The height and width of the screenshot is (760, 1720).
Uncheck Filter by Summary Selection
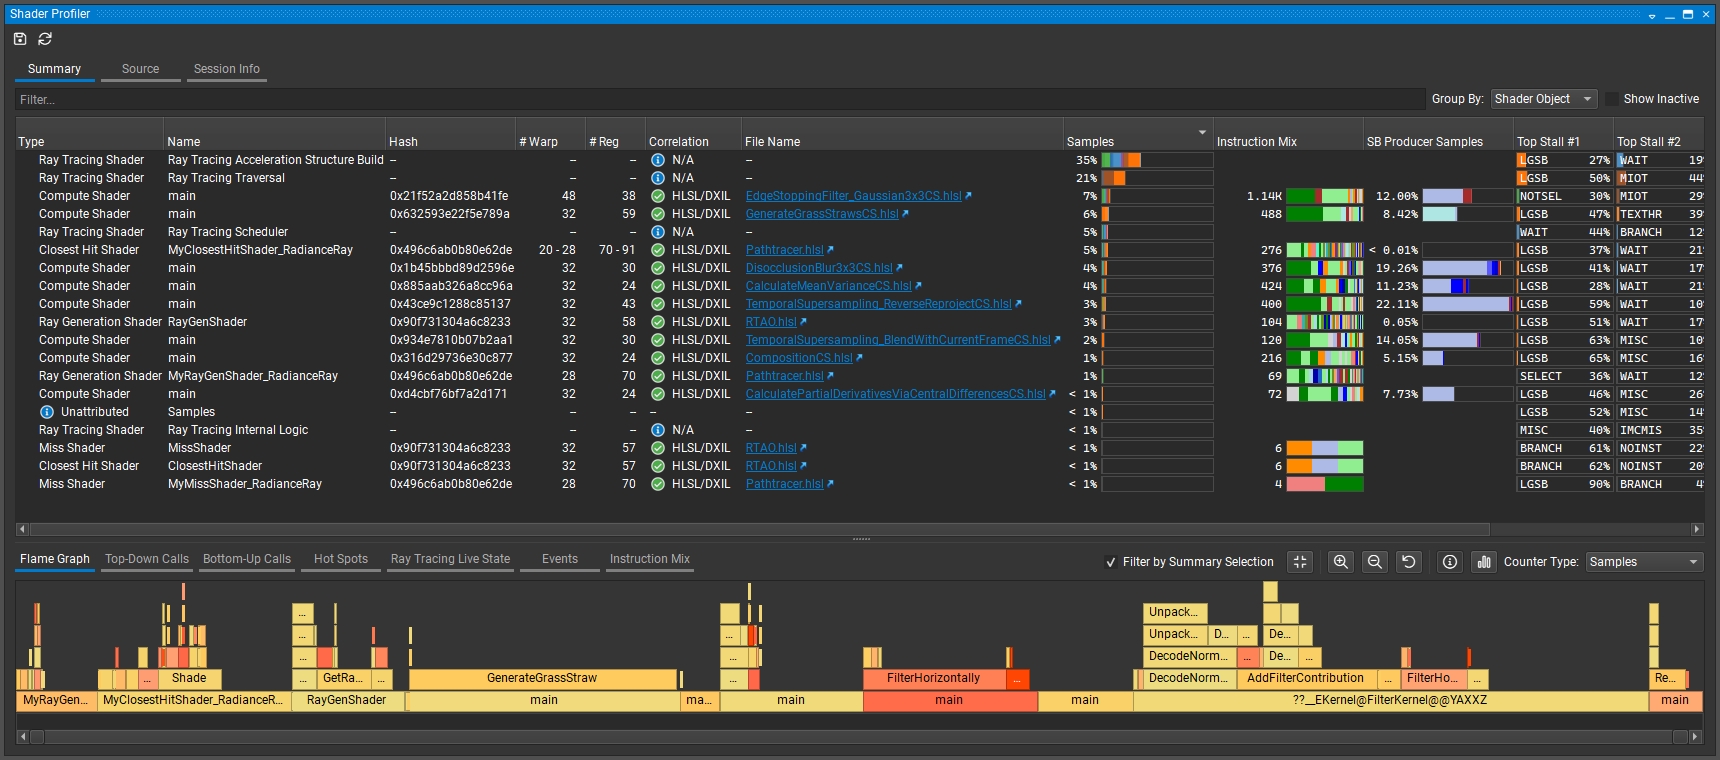tap(1111, 562)
